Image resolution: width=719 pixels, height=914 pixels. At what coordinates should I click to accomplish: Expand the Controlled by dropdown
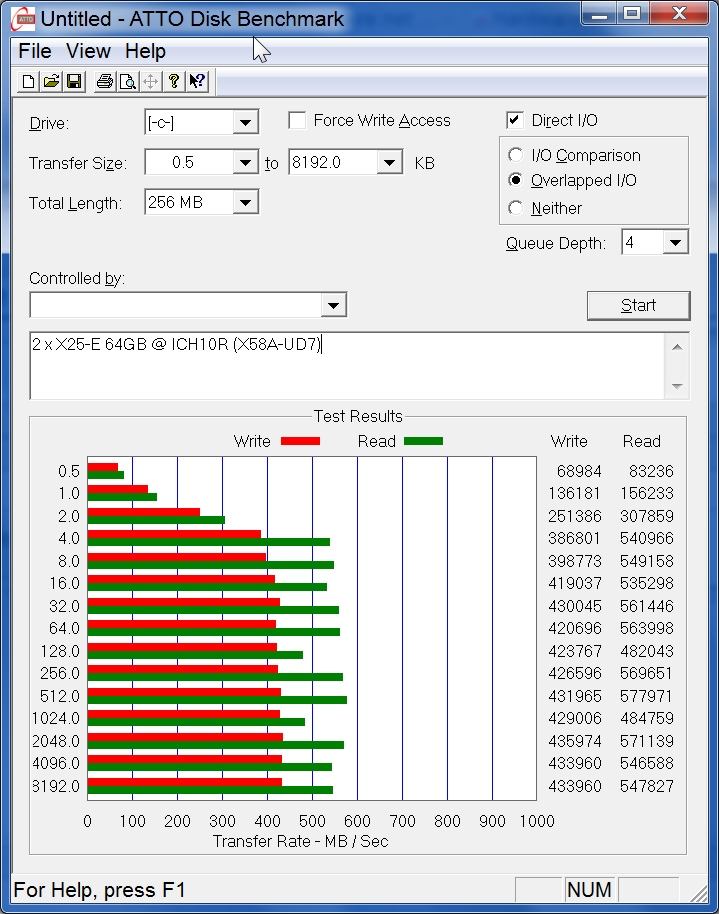(334, 305)
